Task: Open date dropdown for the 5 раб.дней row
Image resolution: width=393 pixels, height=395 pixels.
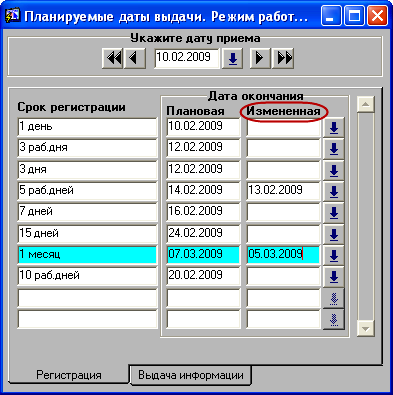Action: click(x=334, y=191)
